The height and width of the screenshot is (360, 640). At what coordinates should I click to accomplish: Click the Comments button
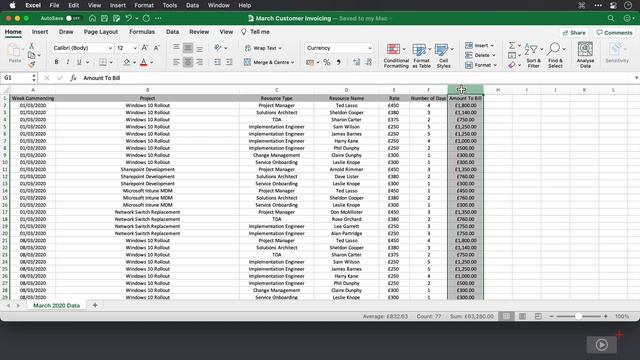[614, 33]
